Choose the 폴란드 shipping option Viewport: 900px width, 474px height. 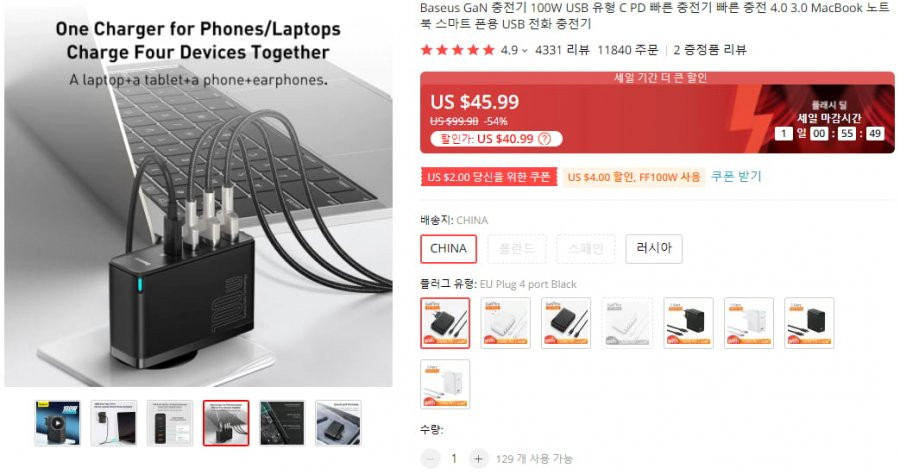[517, 248]
